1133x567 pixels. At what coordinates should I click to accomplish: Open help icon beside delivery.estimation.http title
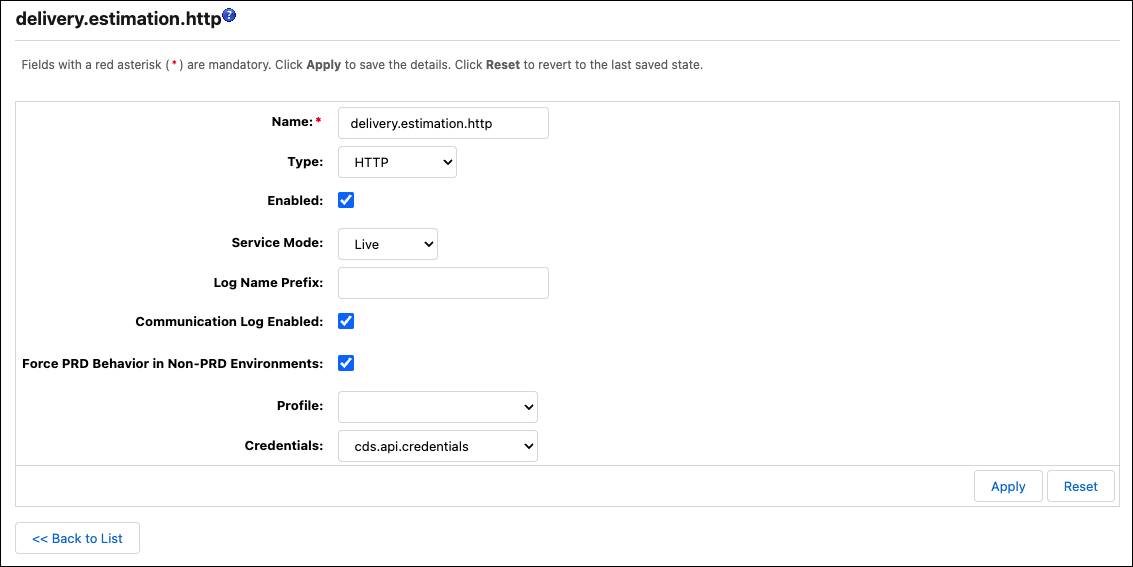229,14
